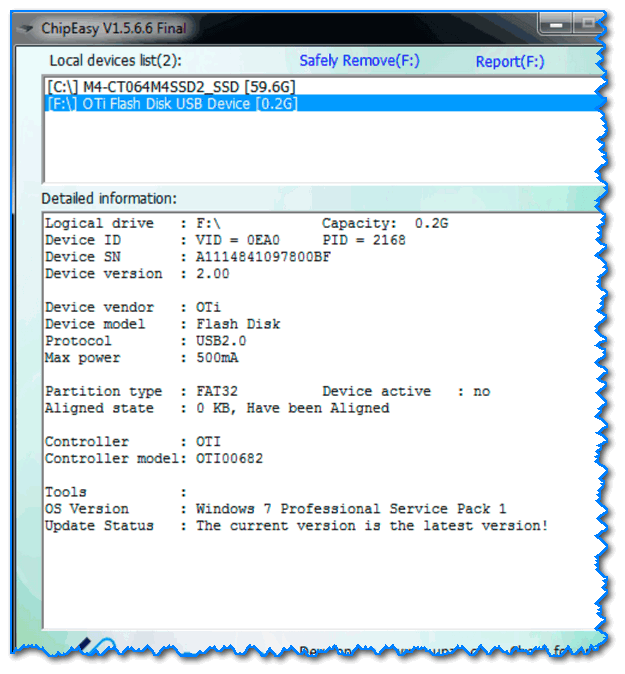
Task: Click the Device SN value A1114841097800BF
Action: click(263, 257)
